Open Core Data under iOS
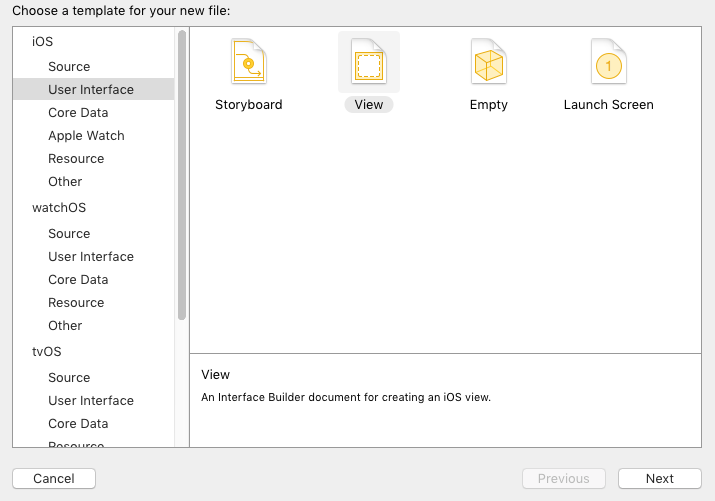 coord(78,112)
